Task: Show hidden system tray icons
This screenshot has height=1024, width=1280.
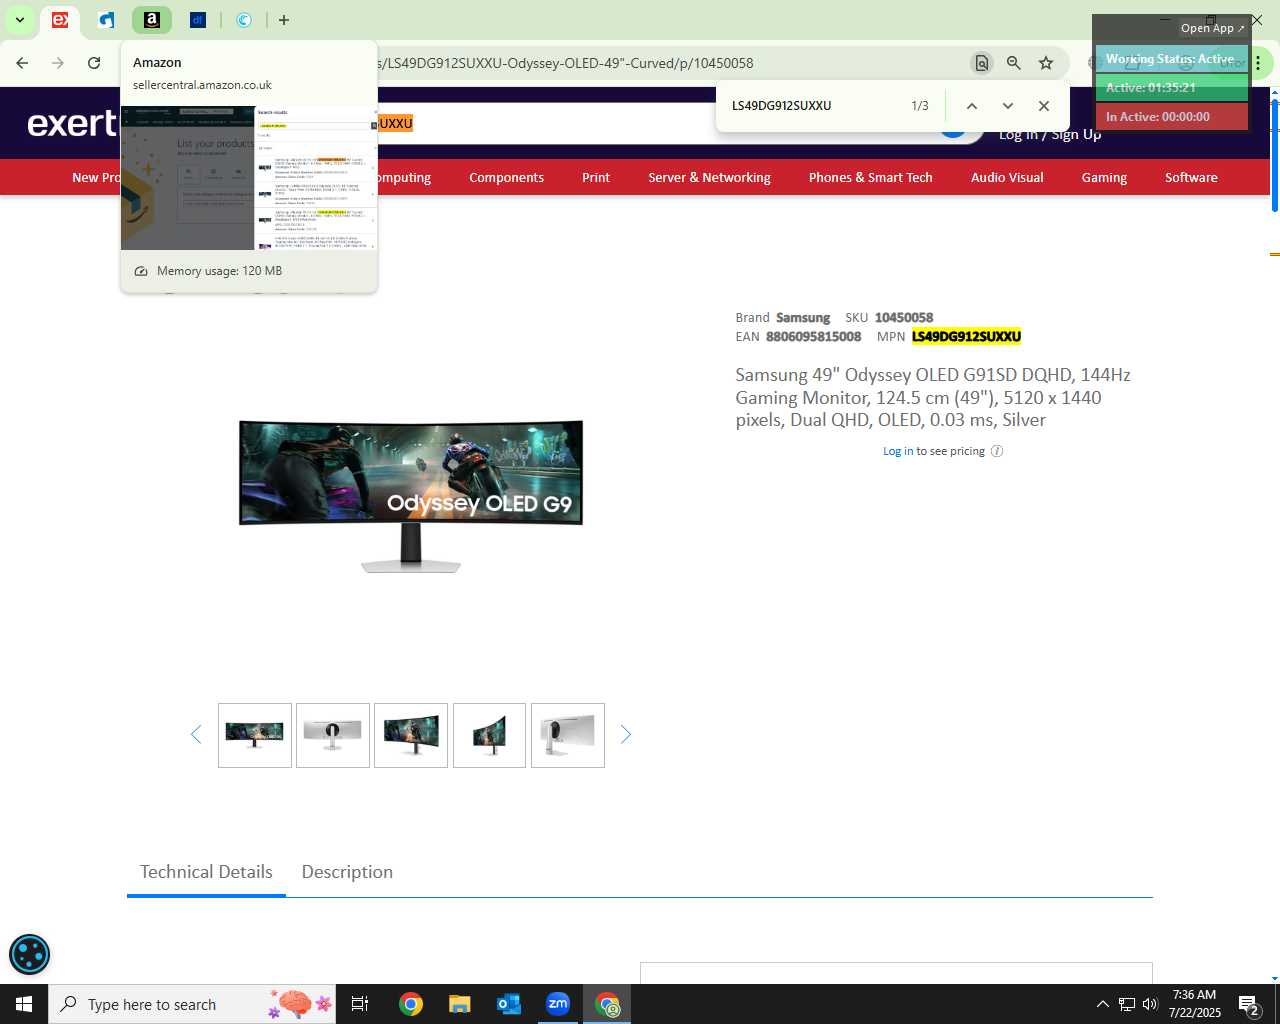Action: [x=1102, y=1004]
